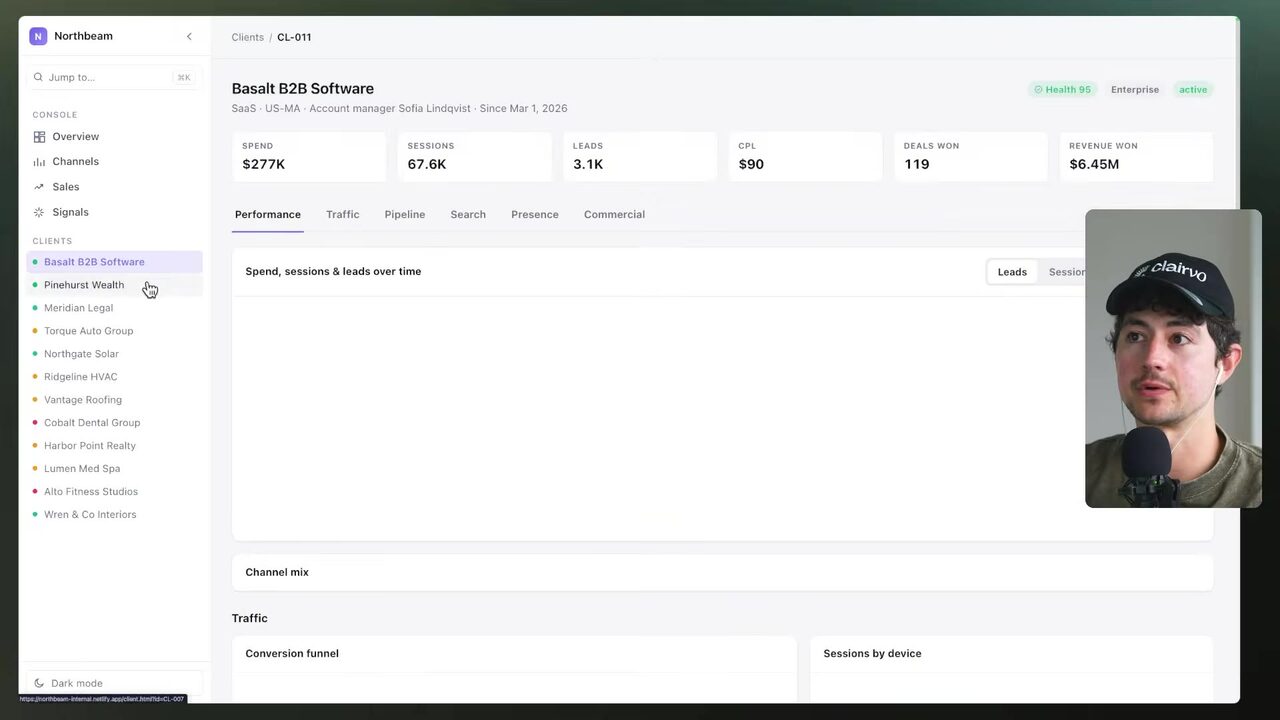Open the Pipeline tab
The width and height of the screenshot is (1280, 720).
(x=405, y=215)
